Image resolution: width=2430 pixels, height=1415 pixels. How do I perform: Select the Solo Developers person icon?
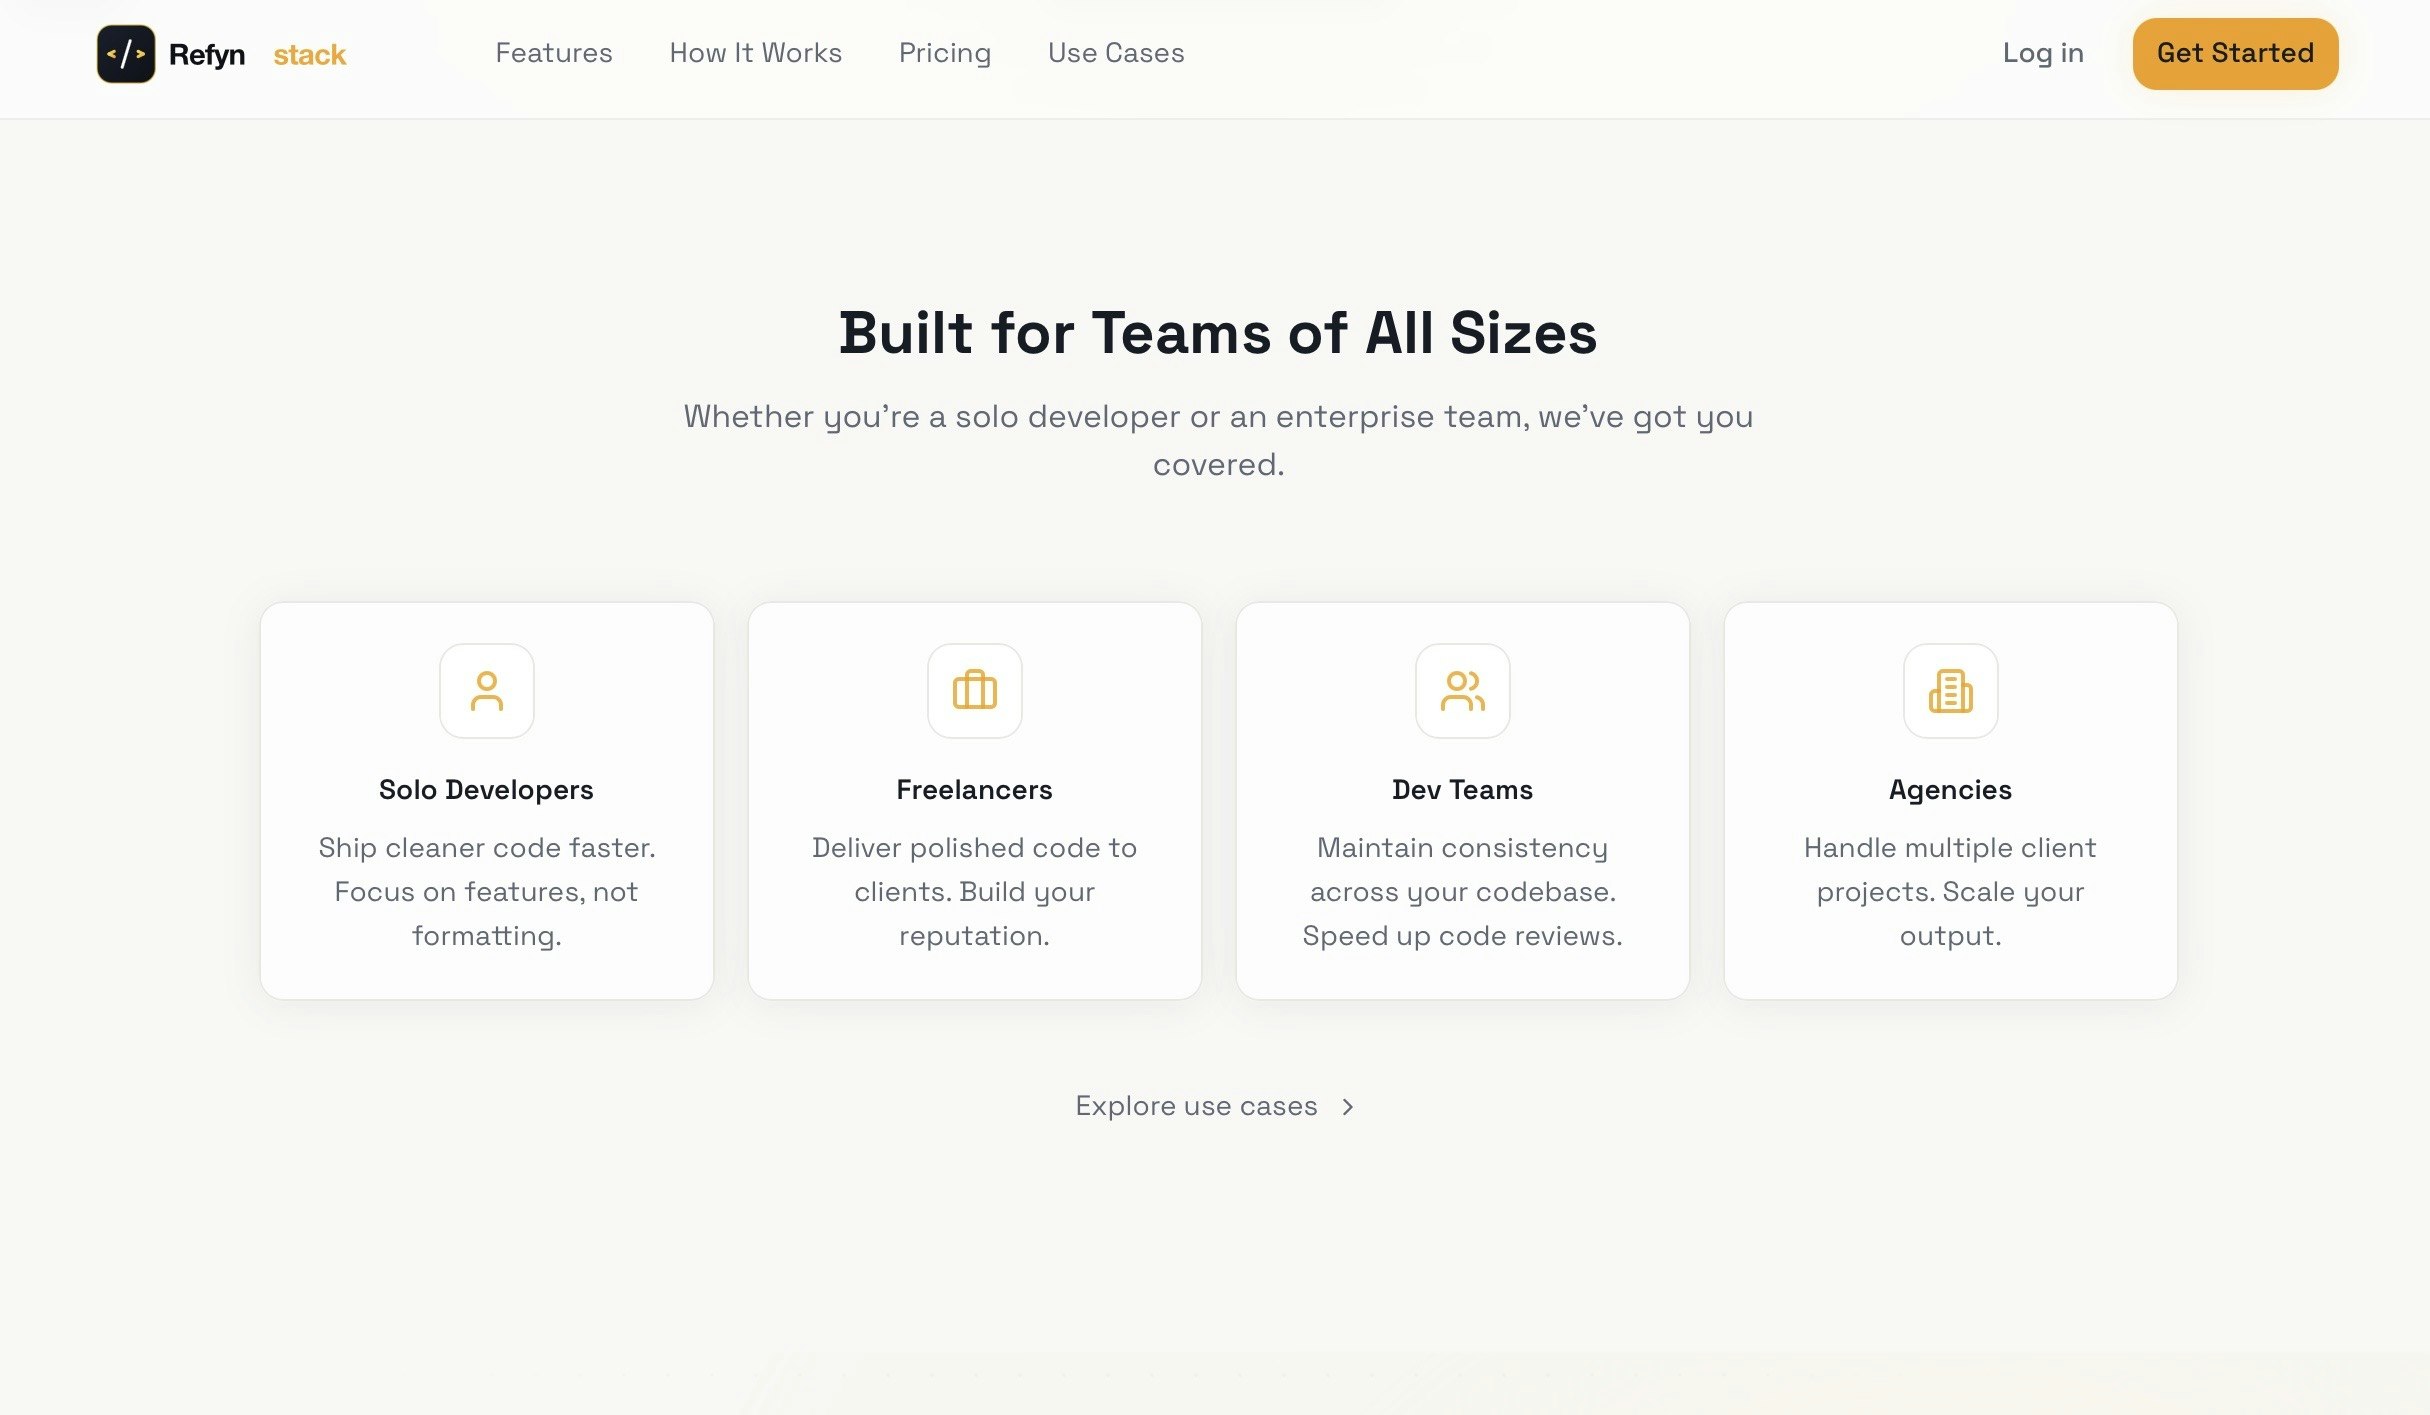click(487, 691)
